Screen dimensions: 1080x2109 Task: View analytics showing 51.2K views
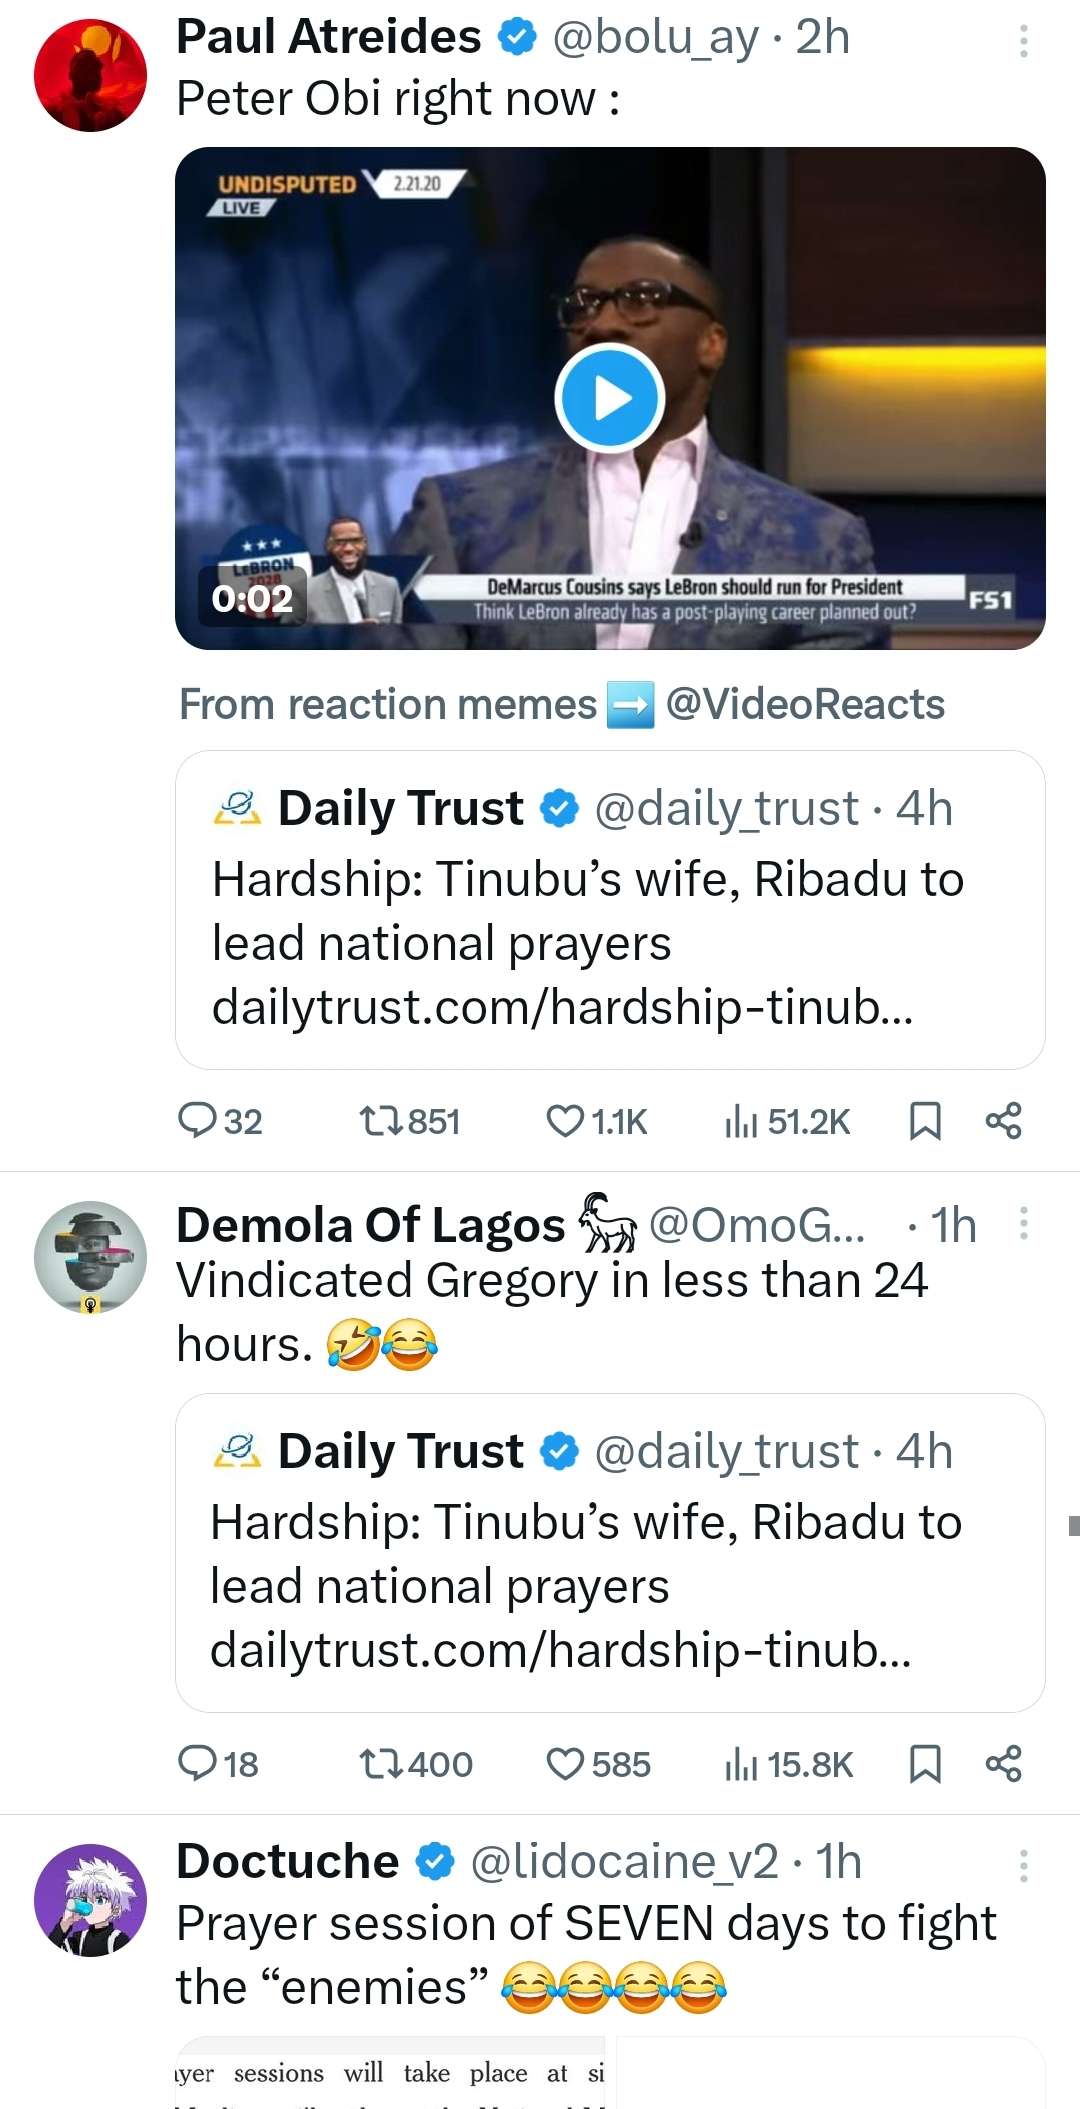[x=742, y=1122]
